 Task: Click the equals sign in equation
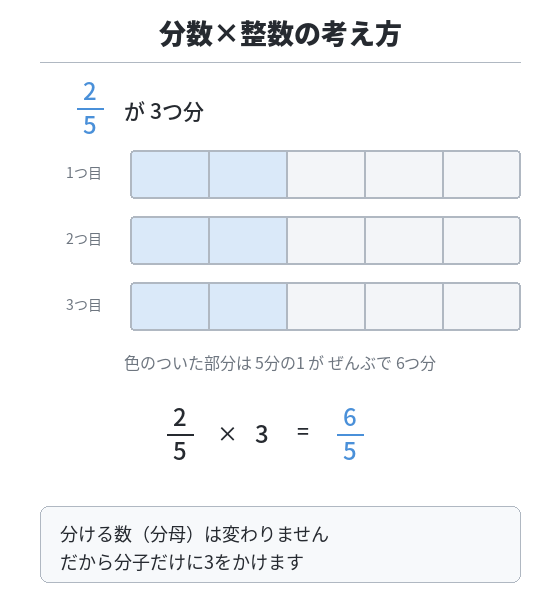pyautogui.click(x=303, y=432)
